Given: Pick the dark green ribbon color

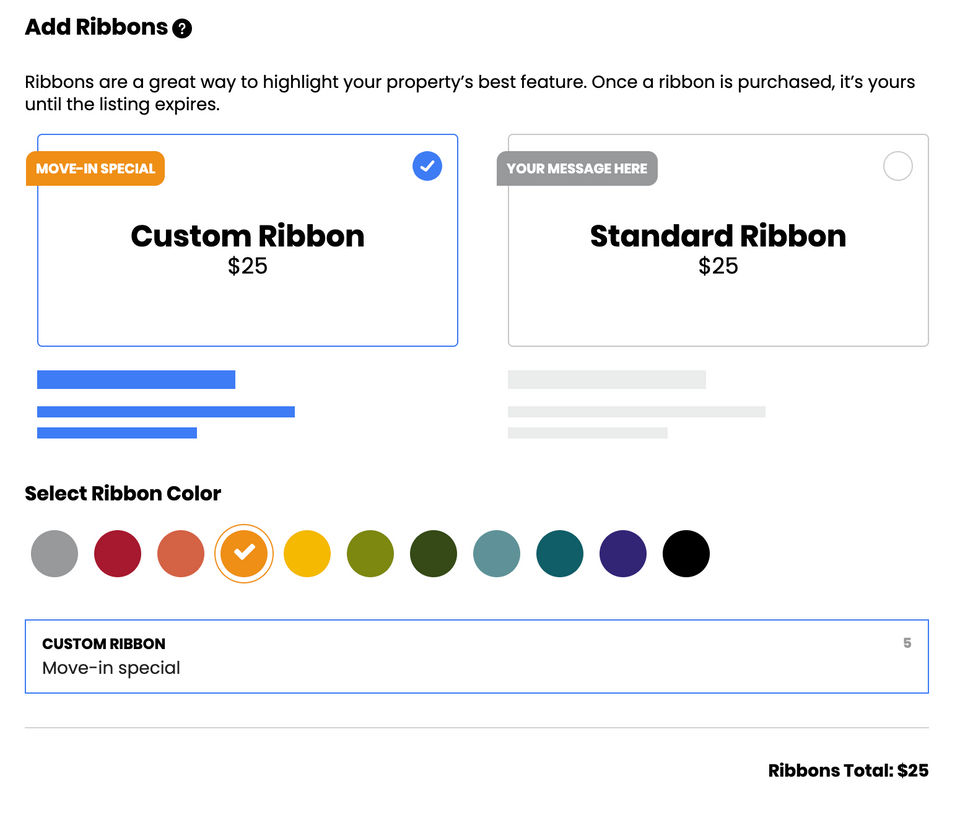Looking at the screenshot, I should click(433, 554).
